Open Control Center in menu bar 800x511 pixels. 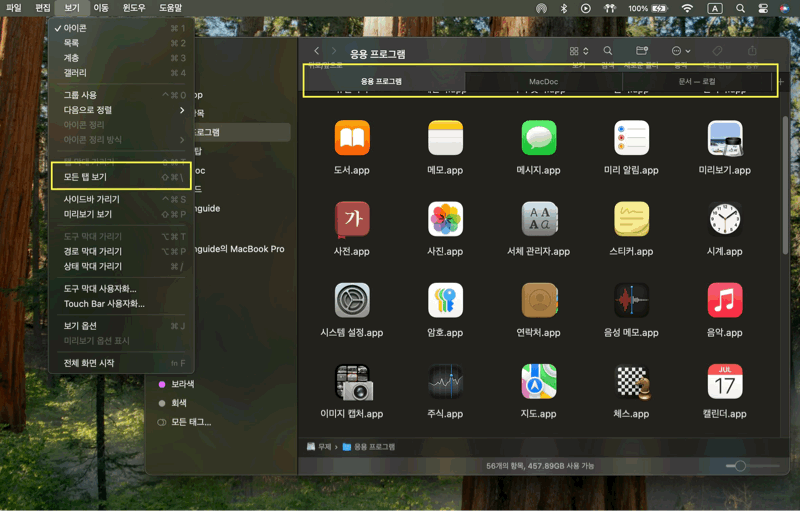(763, 8)
